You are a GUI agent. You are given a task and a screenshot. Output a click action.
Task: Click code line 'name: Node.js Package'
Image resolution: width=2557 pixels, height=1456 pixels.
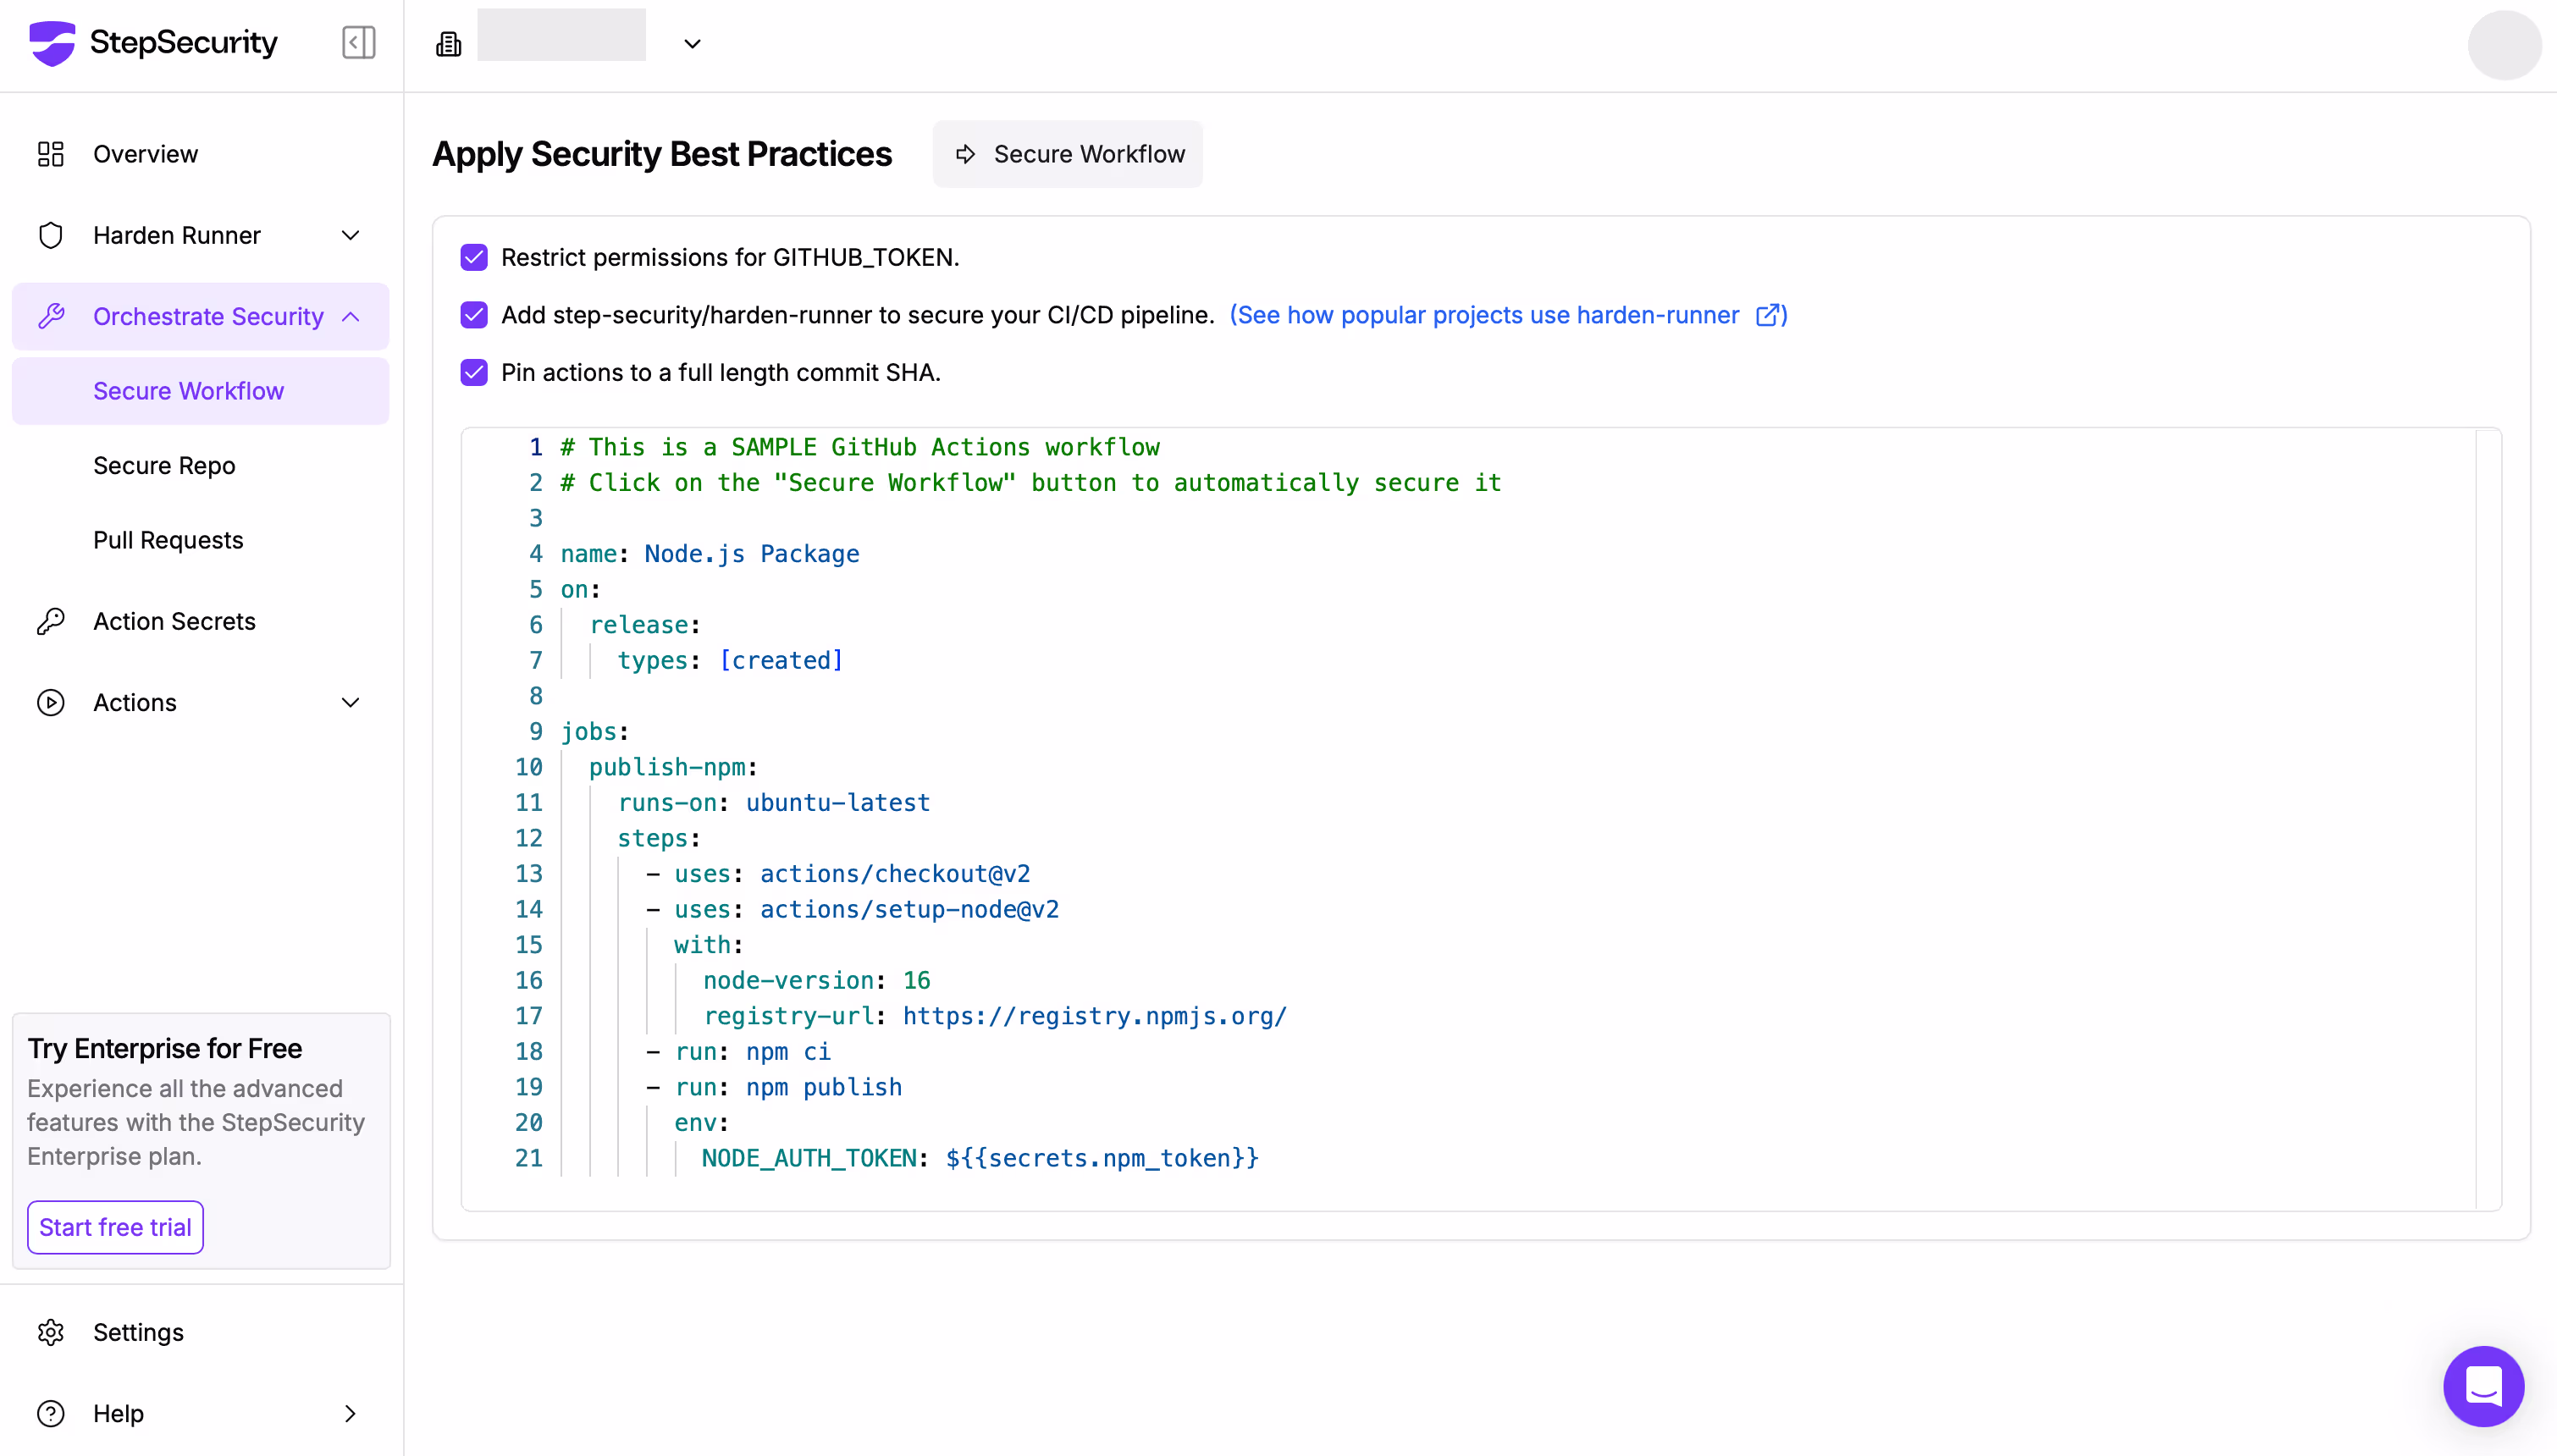(x=710, y=553)
